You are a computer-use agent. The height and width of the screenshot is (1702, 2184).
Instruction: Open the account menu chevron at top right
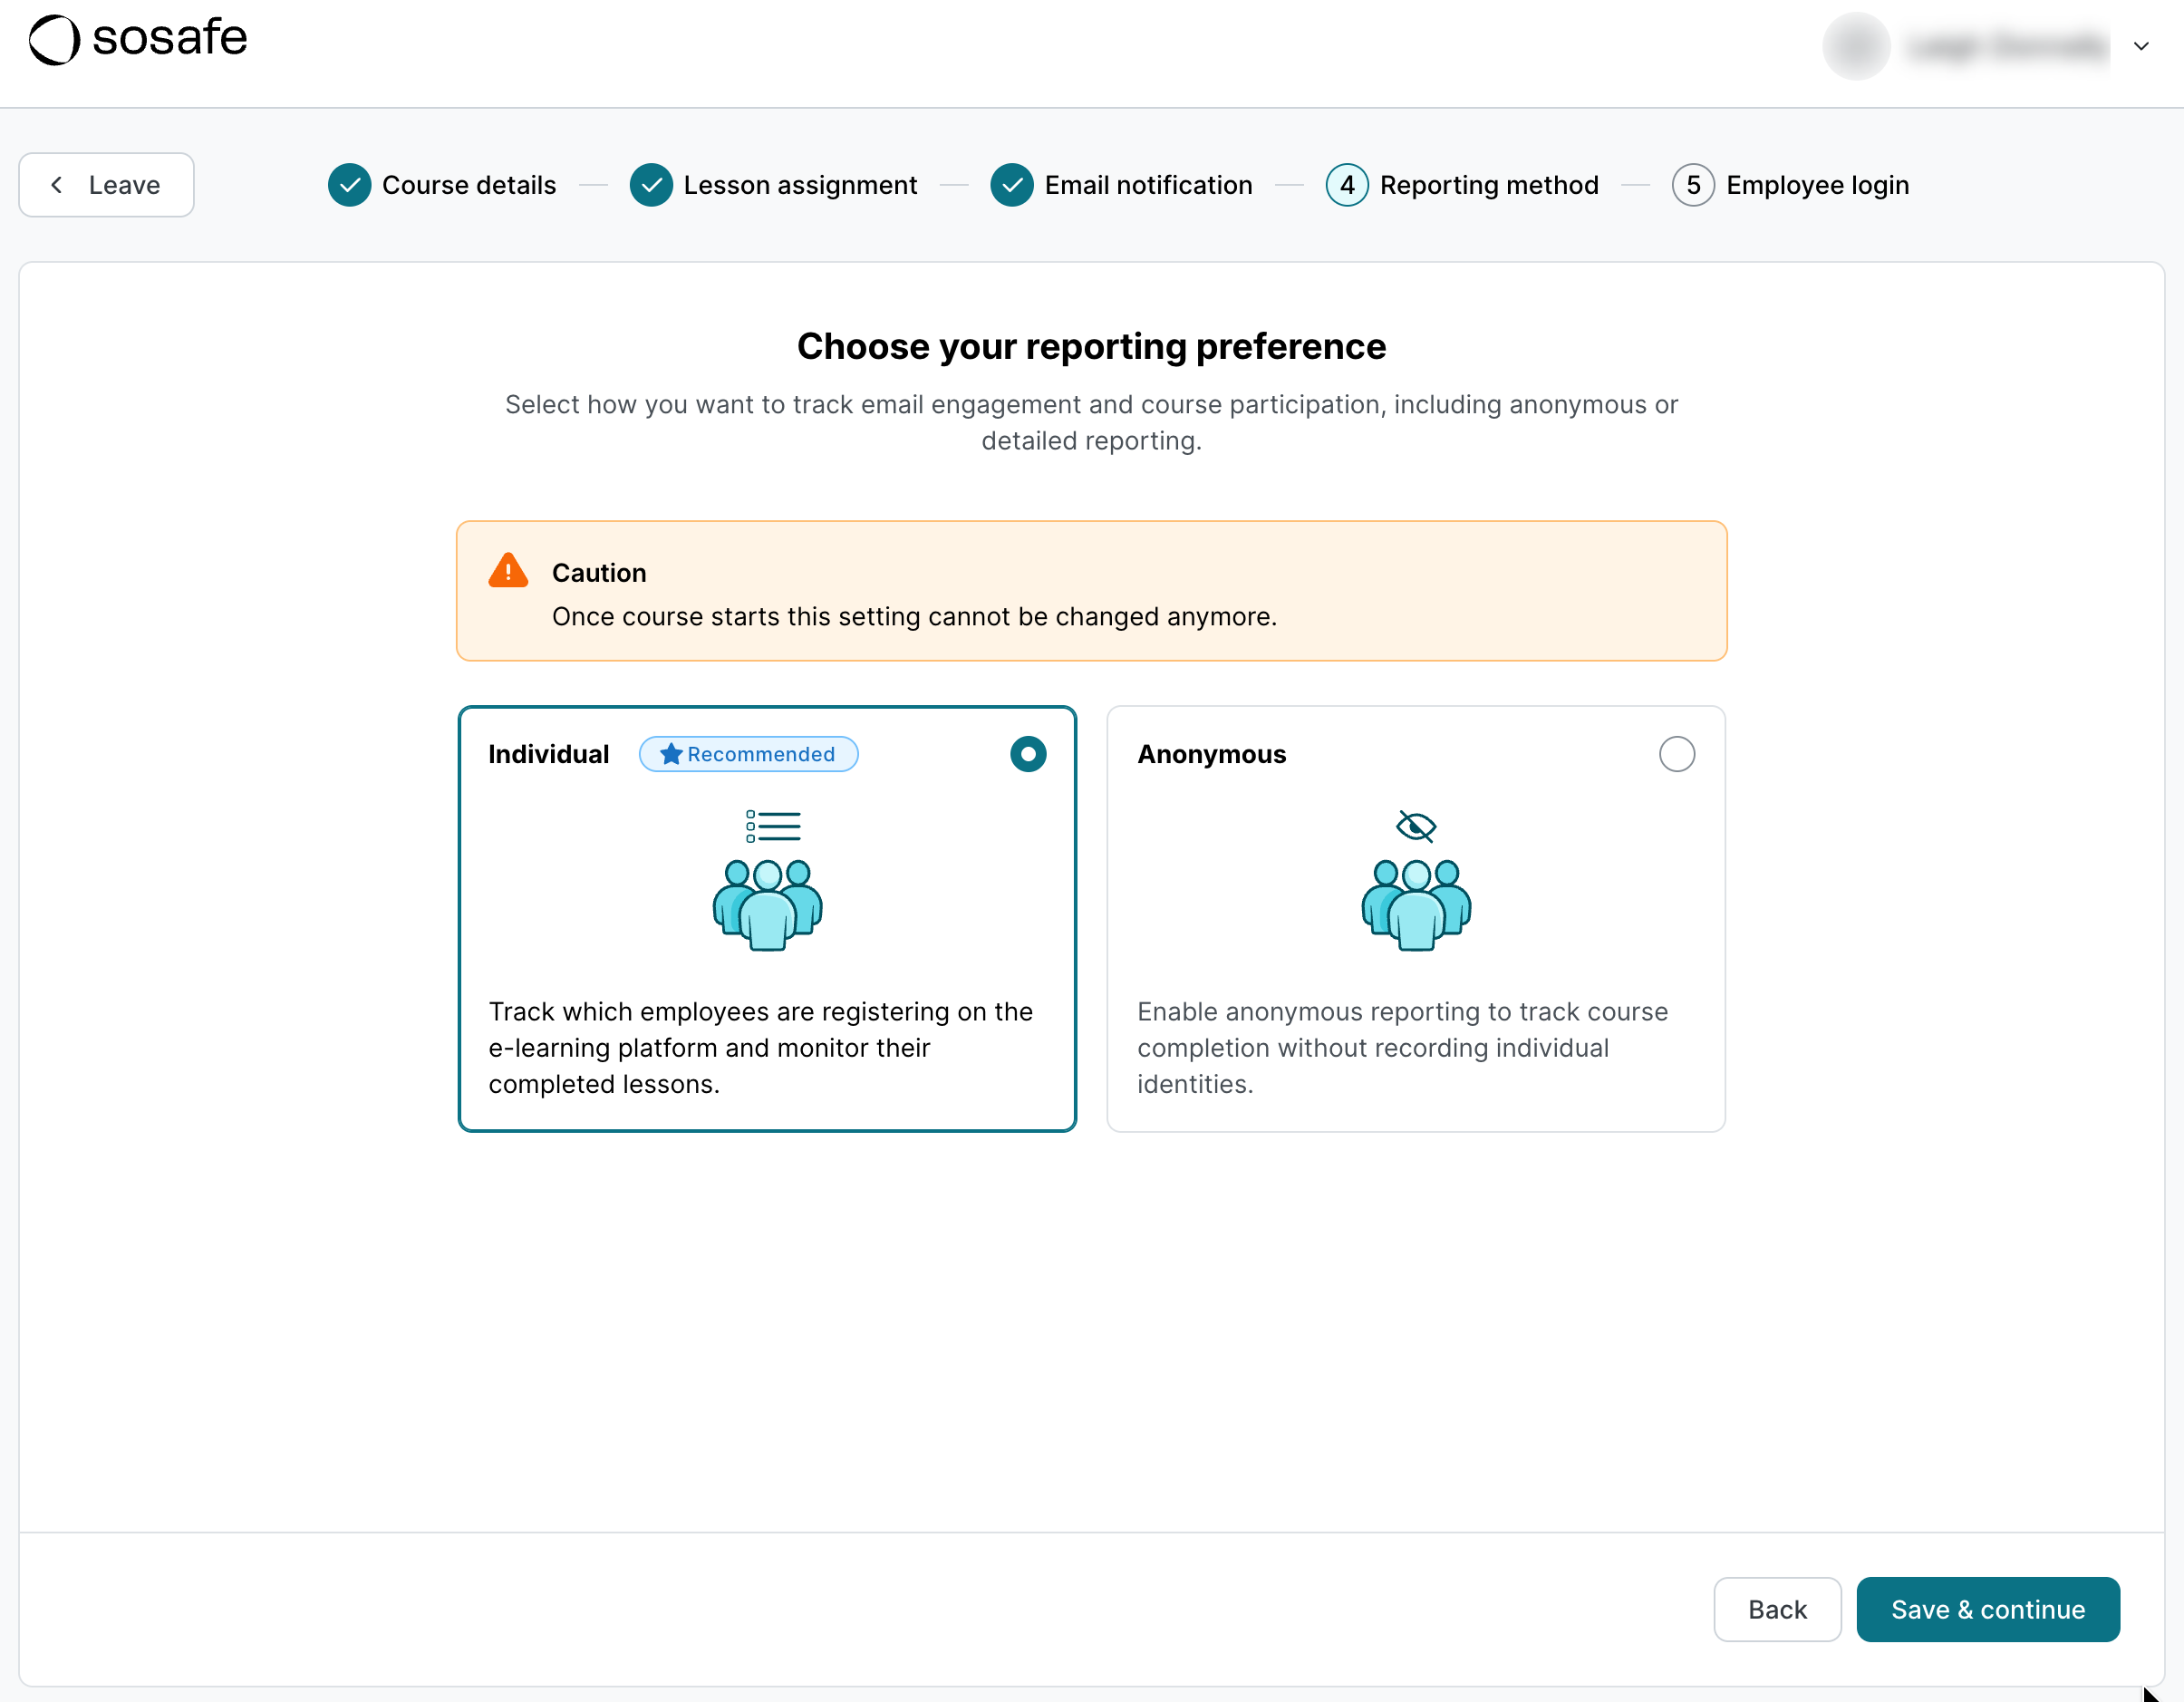point(2142,46)
